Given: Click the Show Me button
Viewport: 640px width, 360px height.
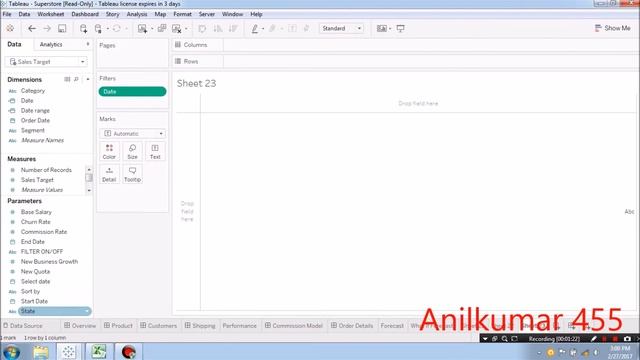Looking at the screenshot, I should [x=613, y=28].
